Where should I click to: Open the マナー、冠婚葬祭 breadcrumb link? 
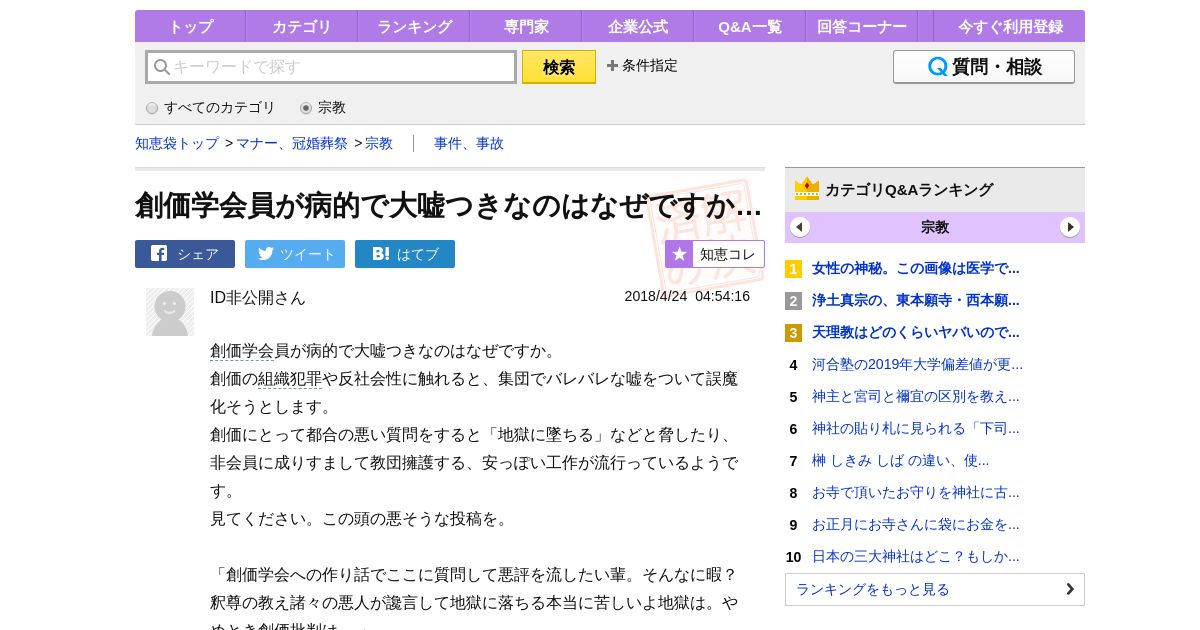coord(292,143)
